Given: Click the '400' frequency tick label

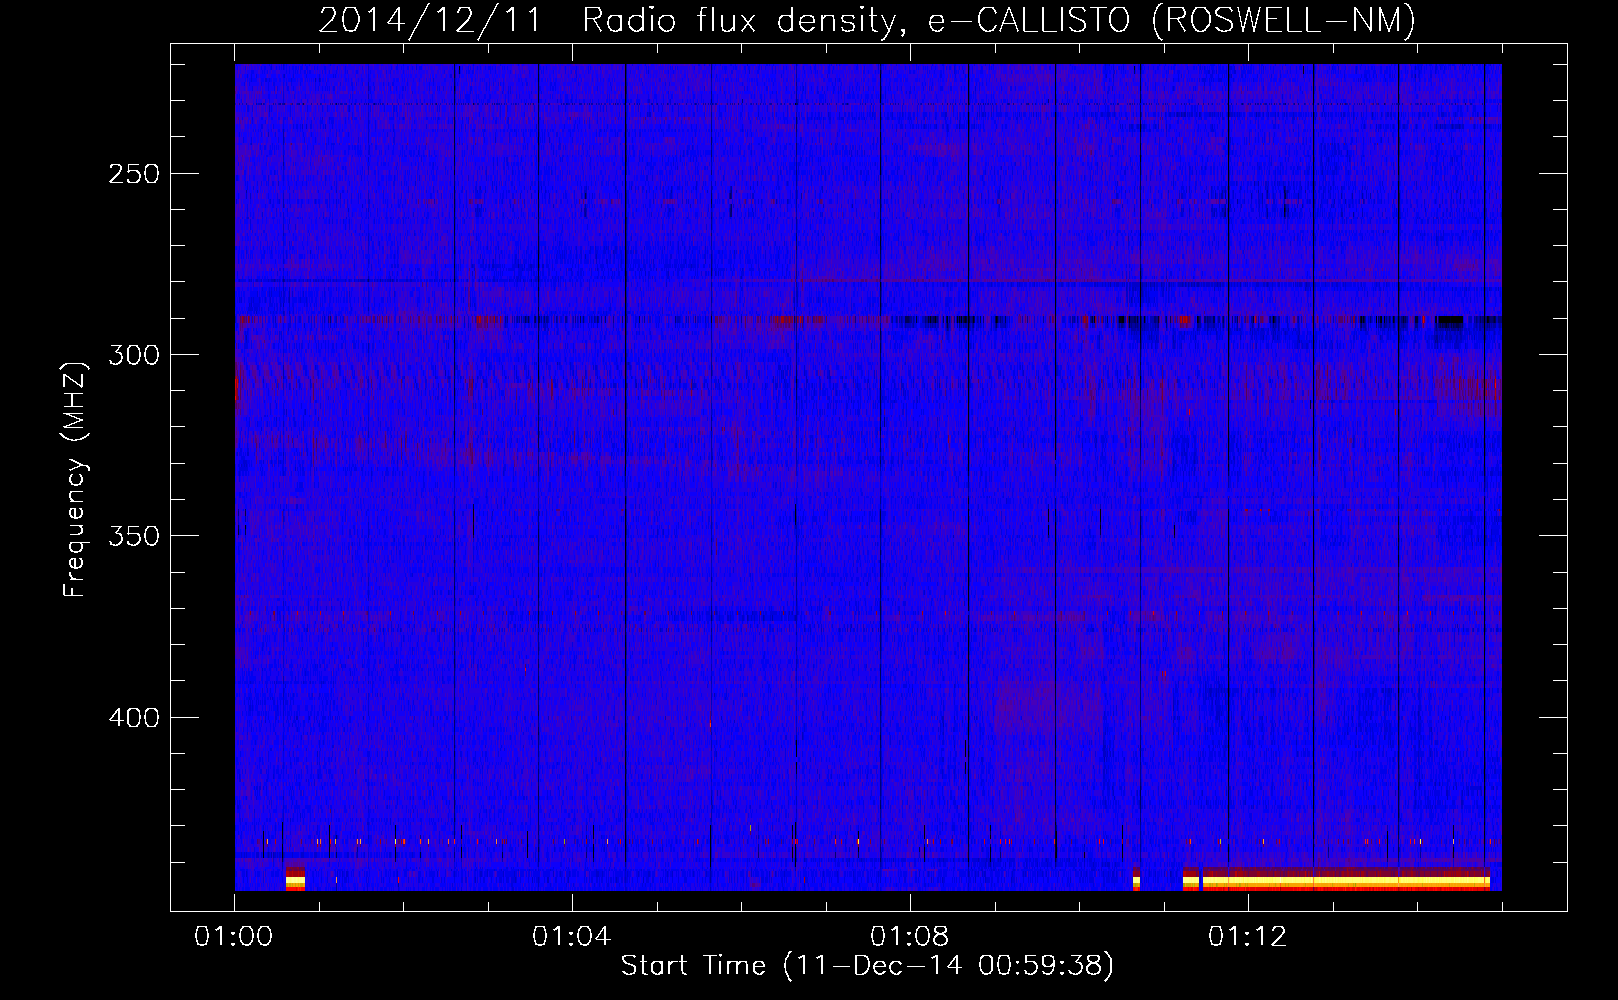Looking at the screenshot, I should [x=133, y=718].
